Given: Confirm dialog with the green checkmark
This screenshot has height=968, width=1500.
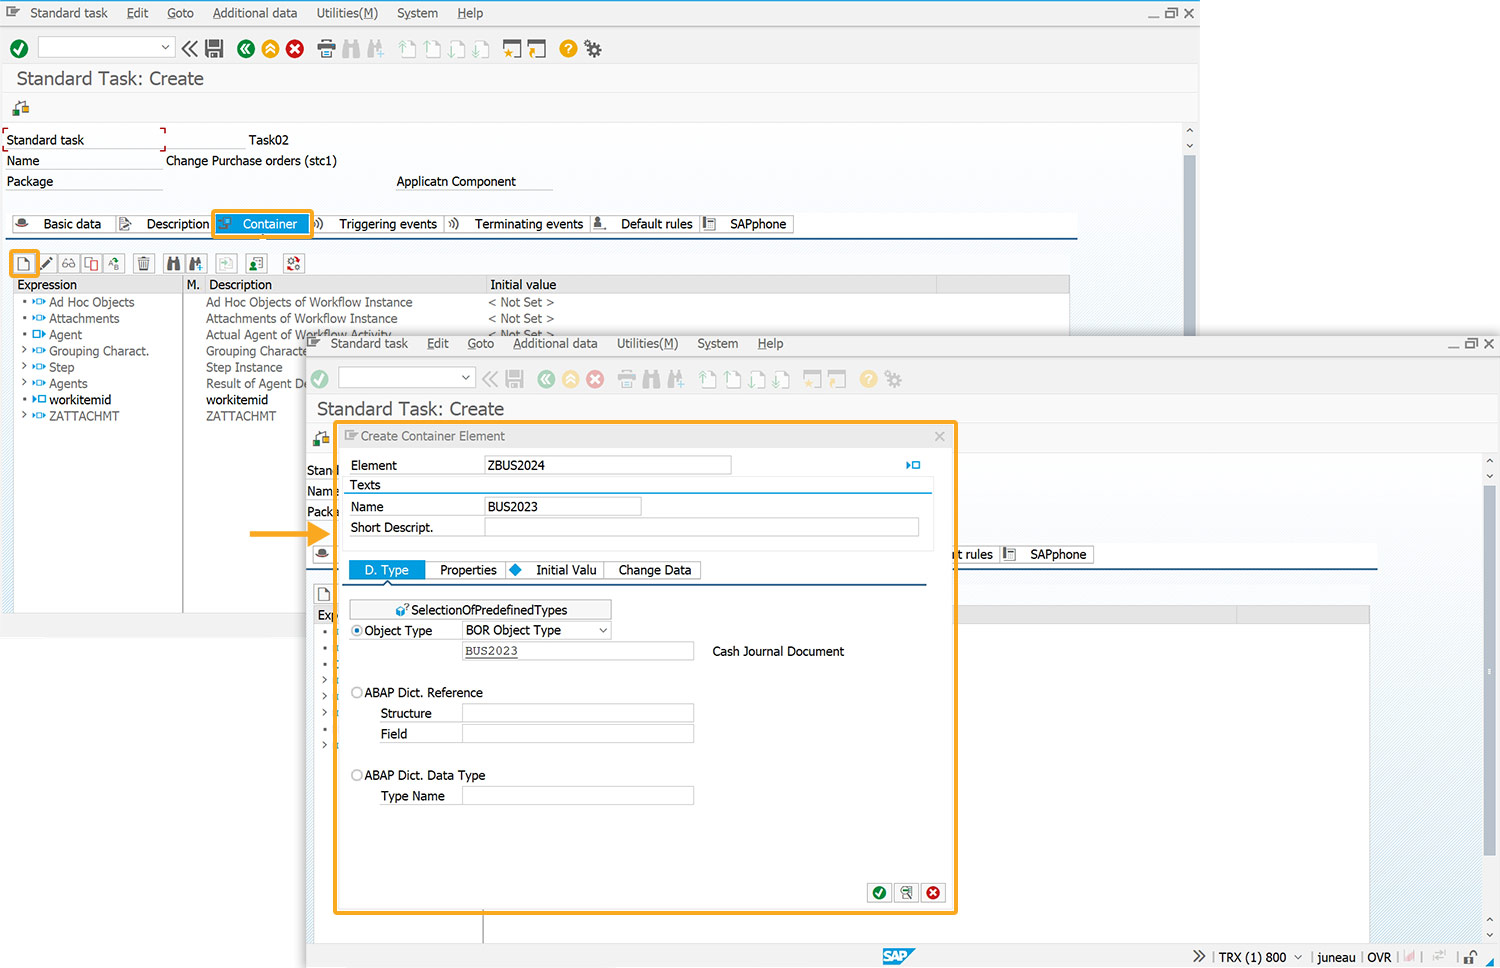Looking at the screenshot, I should (879, 893).
